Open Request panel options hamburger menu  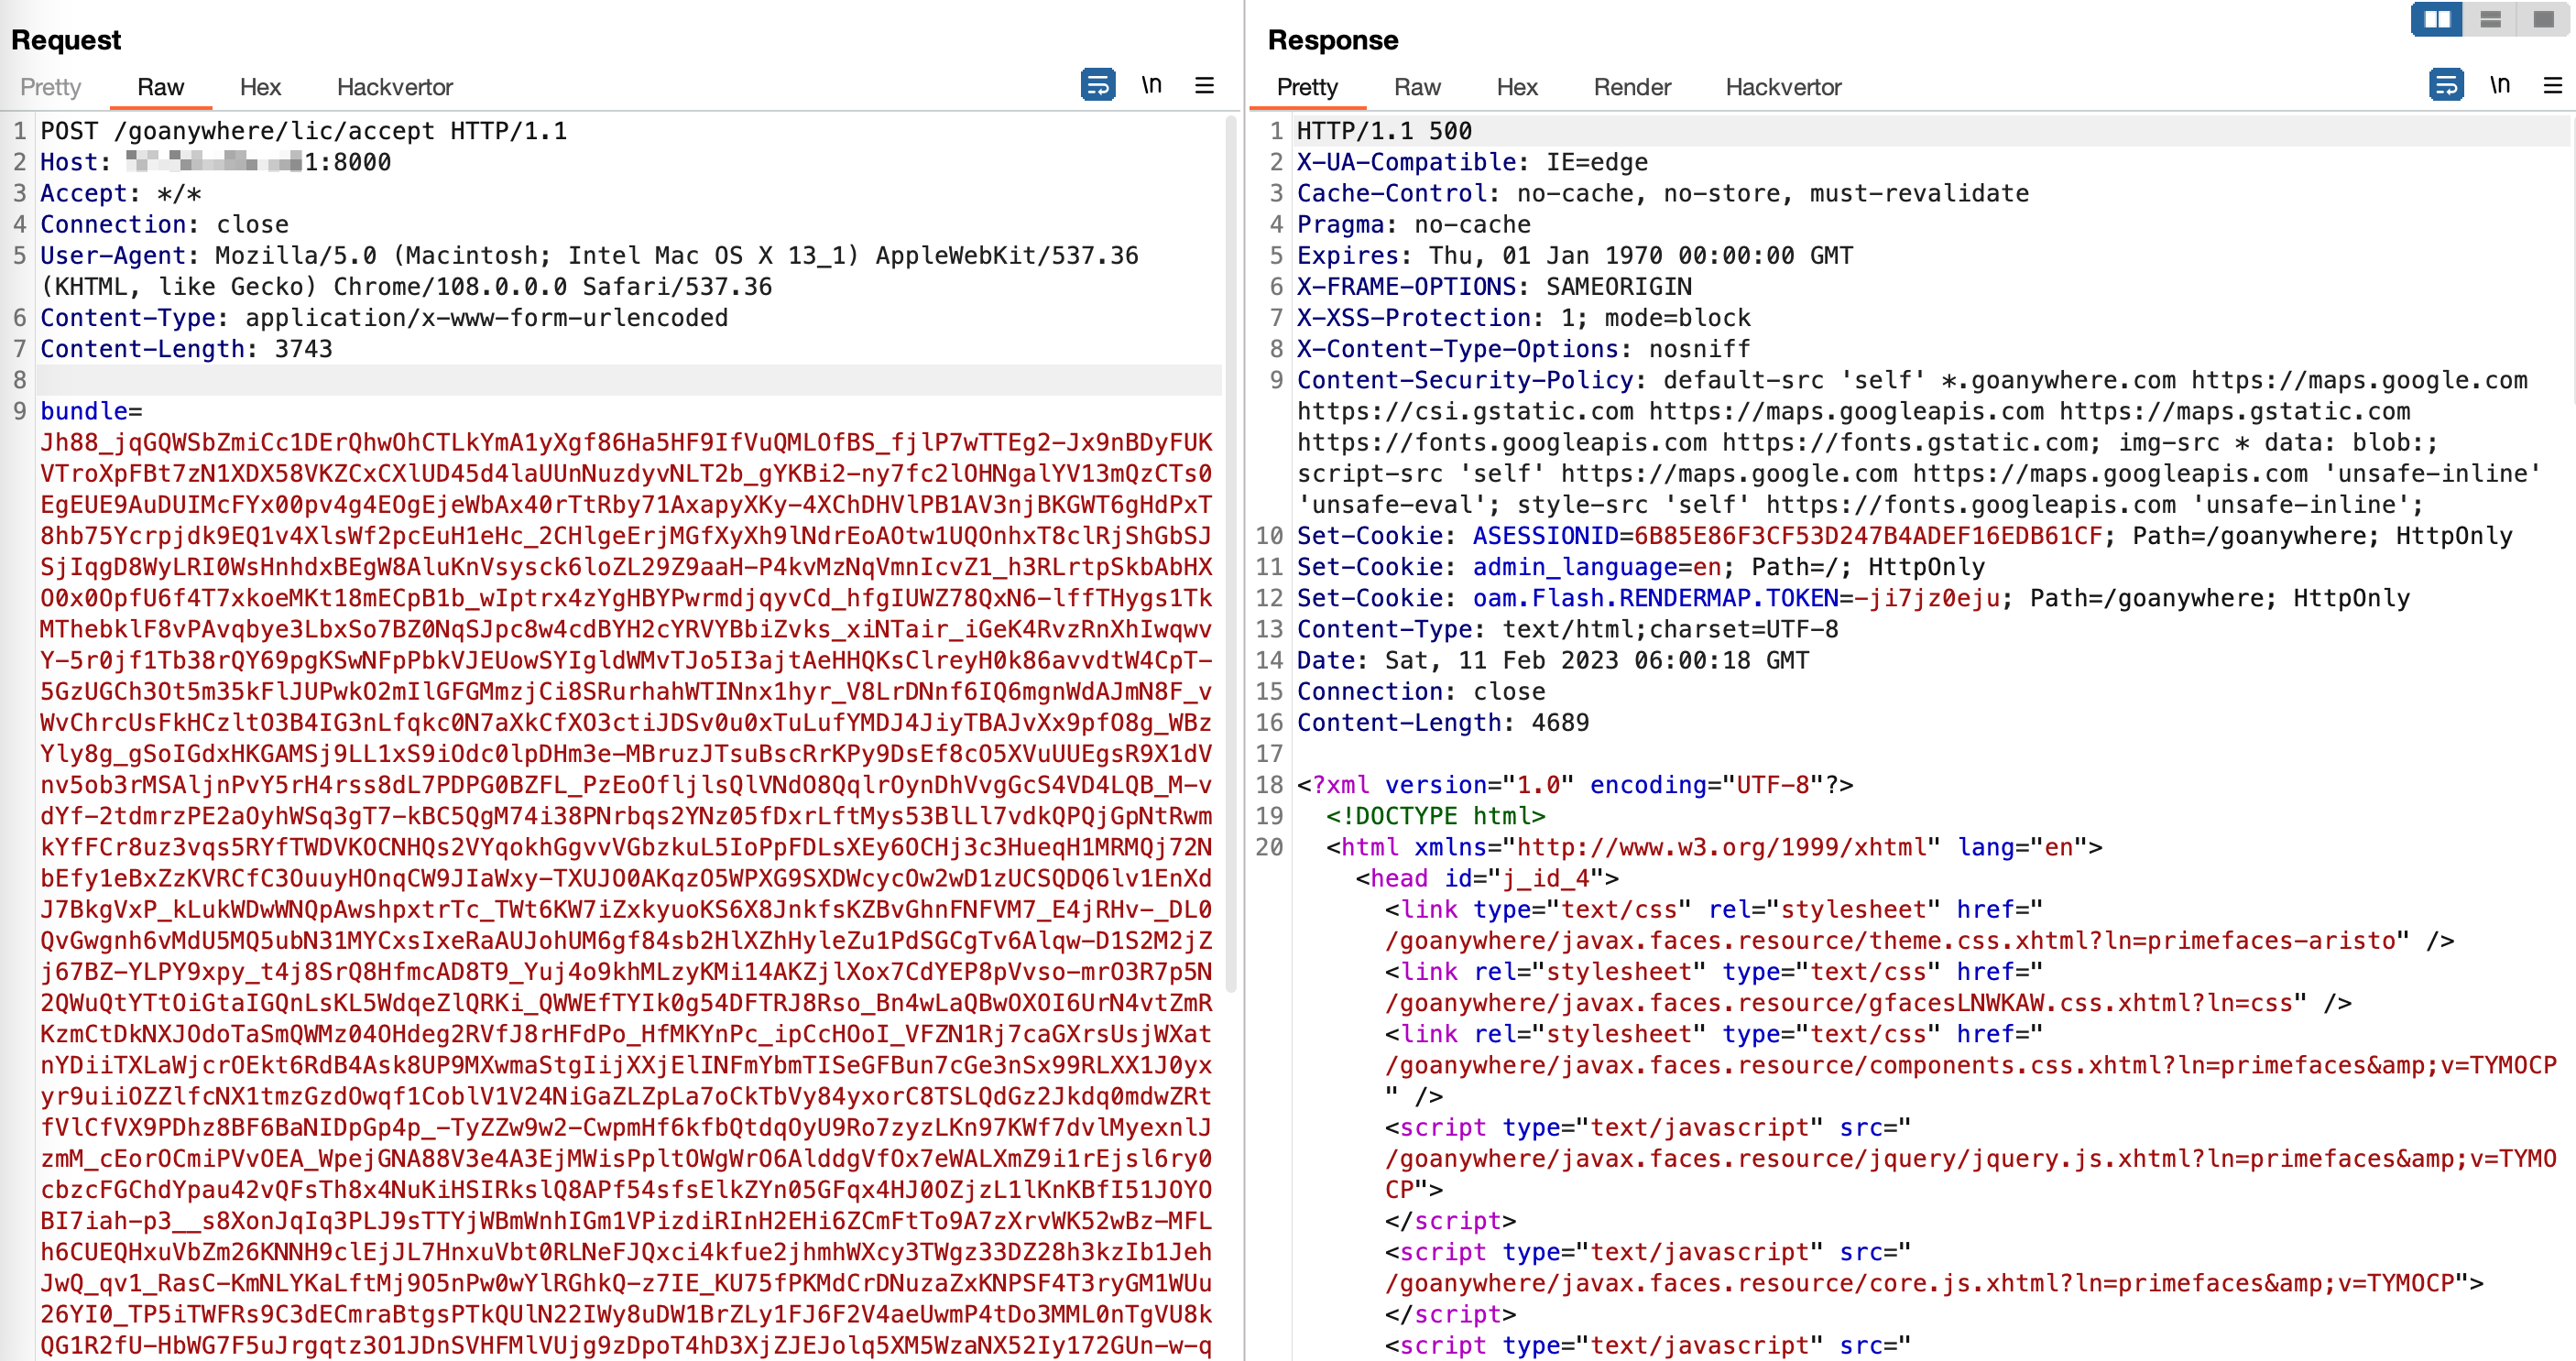(x=1204, y=85)
